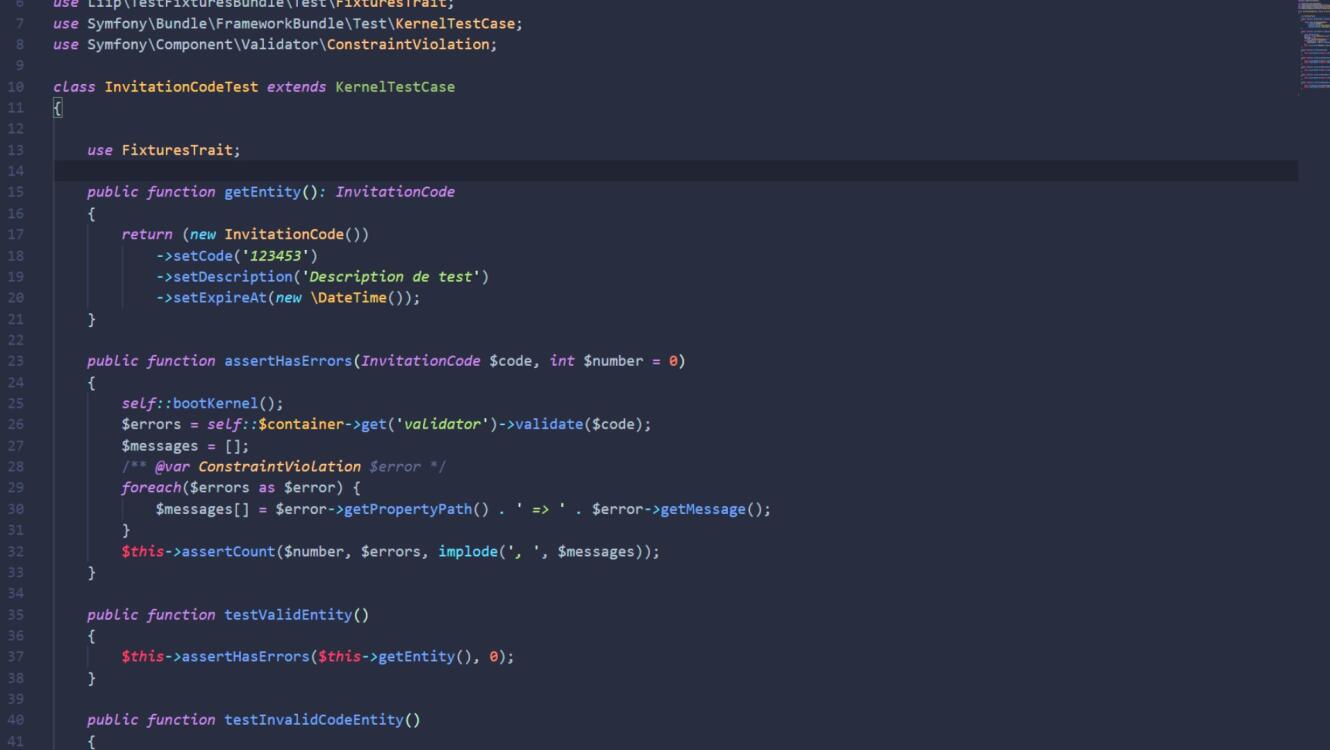1330x750 pixels.
Task: Click the assertHasErrors function declaration name
Action: tap(288, 361)
